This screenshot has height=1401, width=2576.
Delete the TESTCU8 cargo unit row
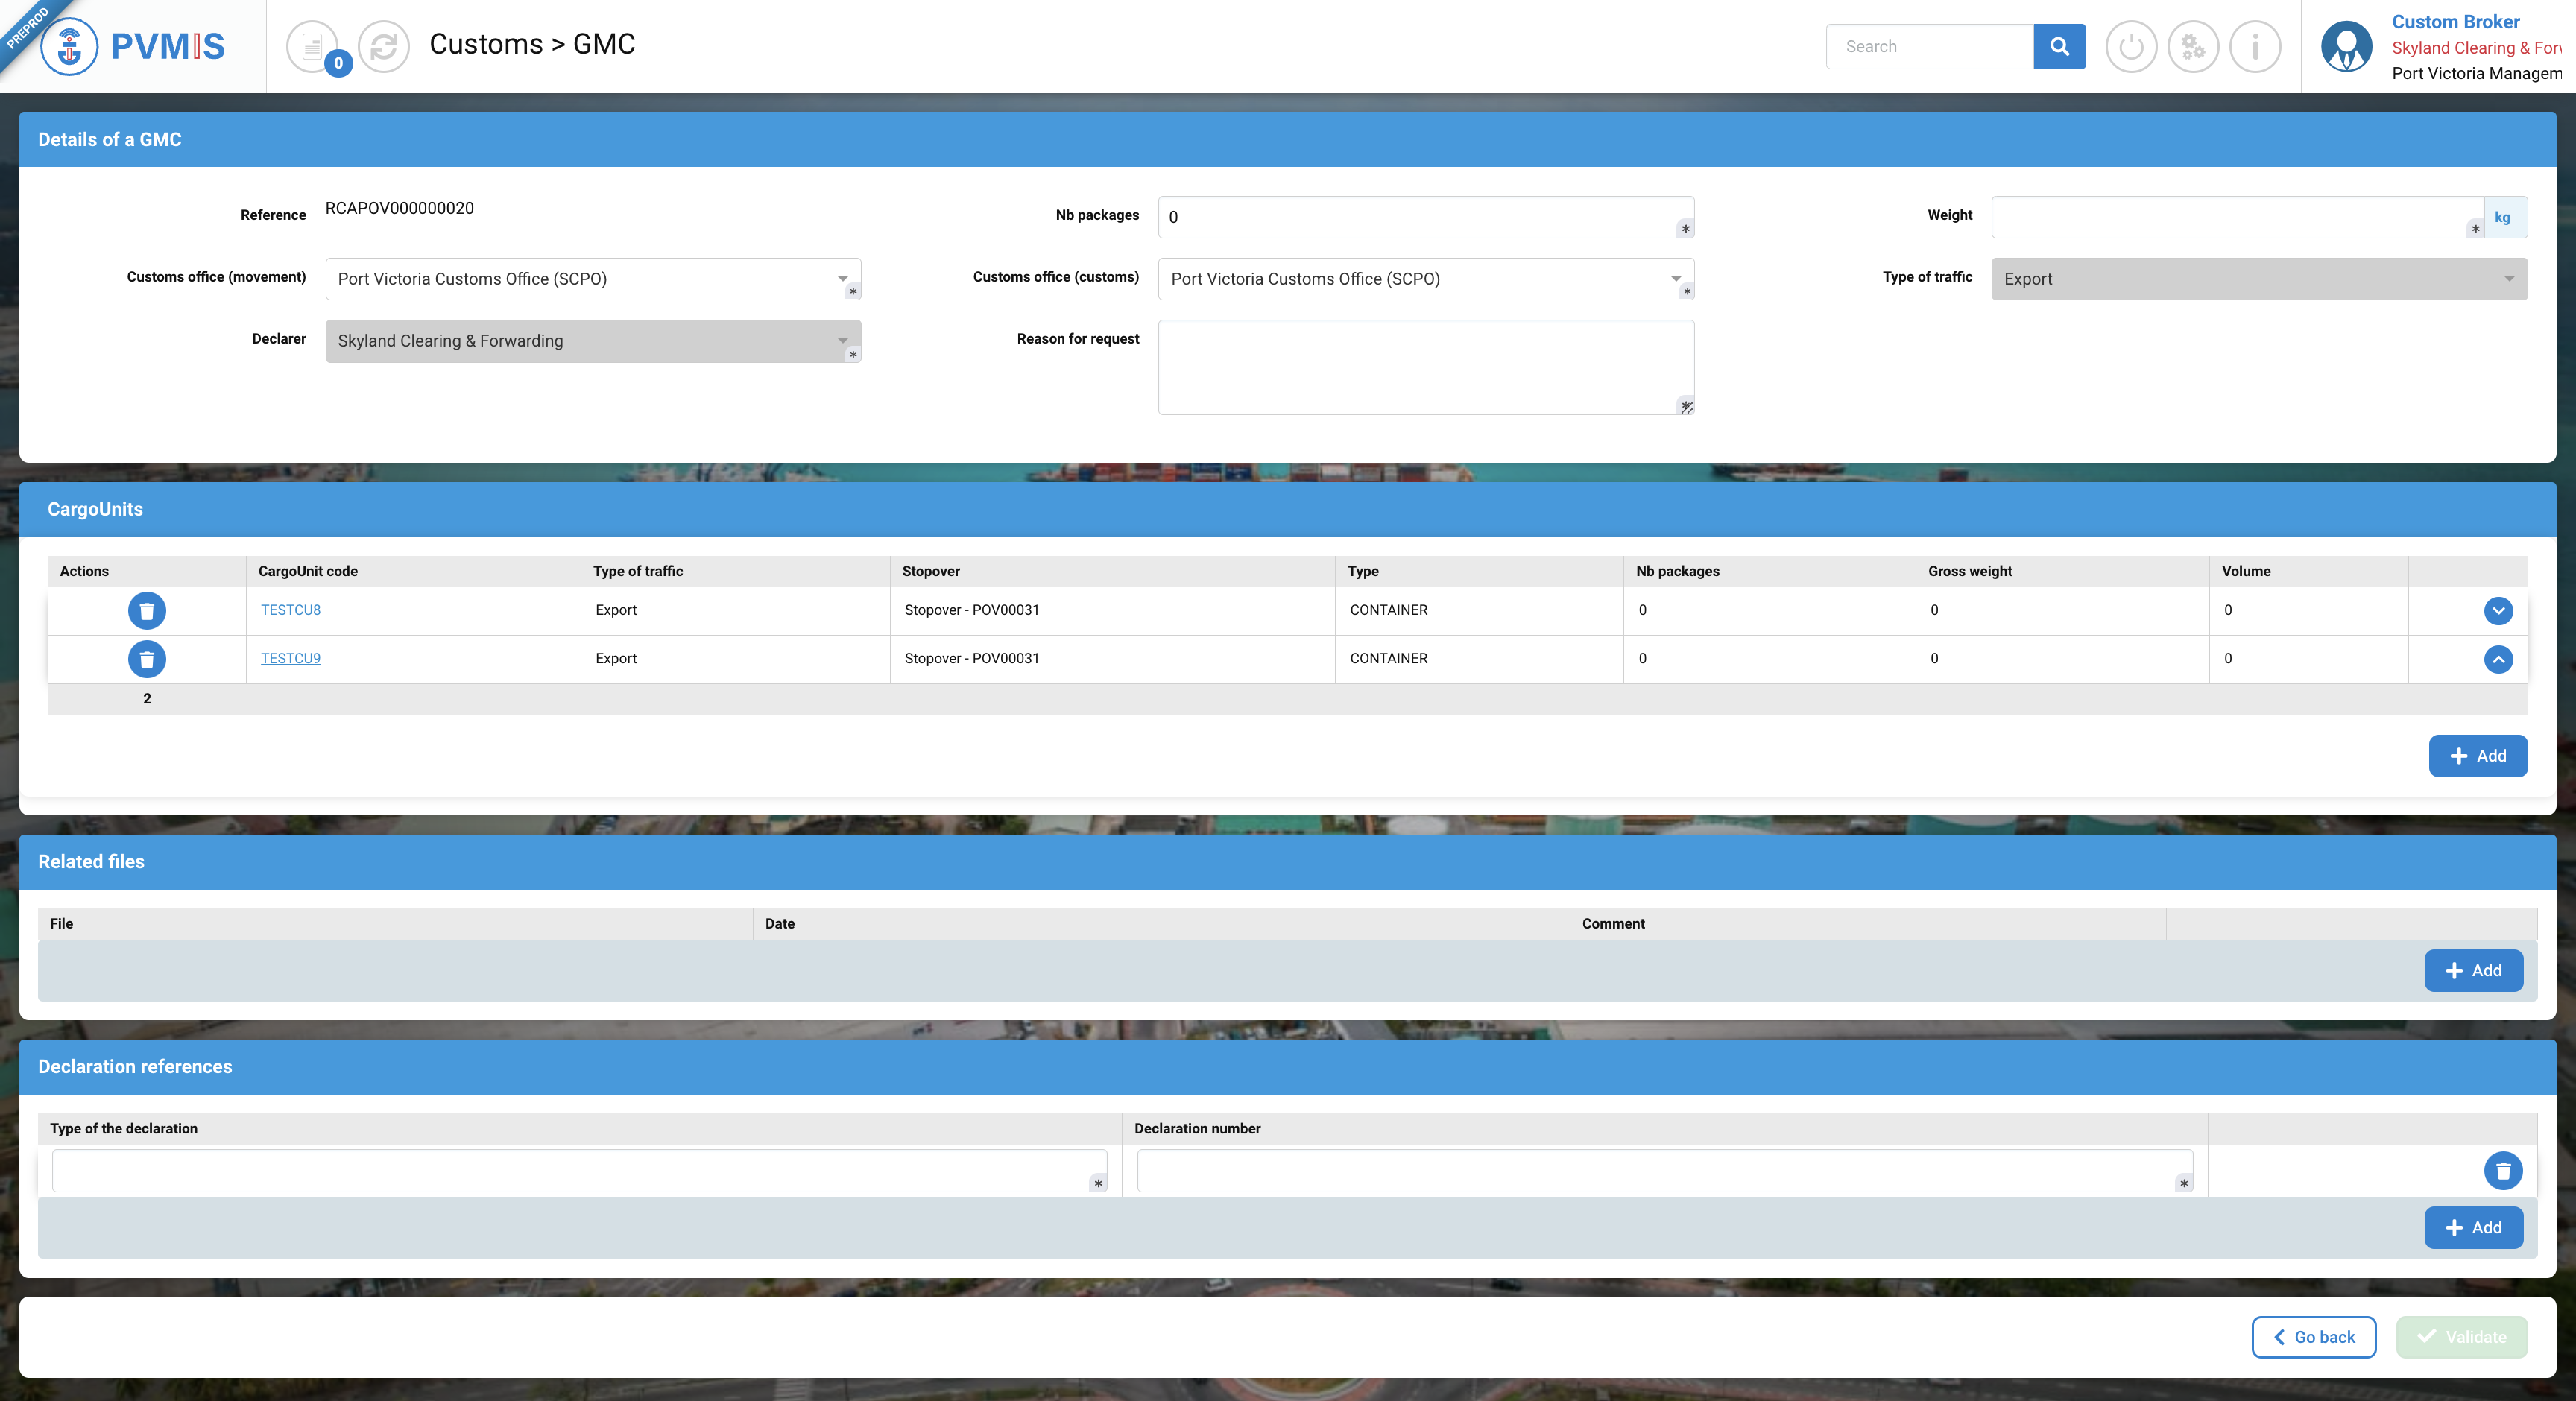(147, 610)
